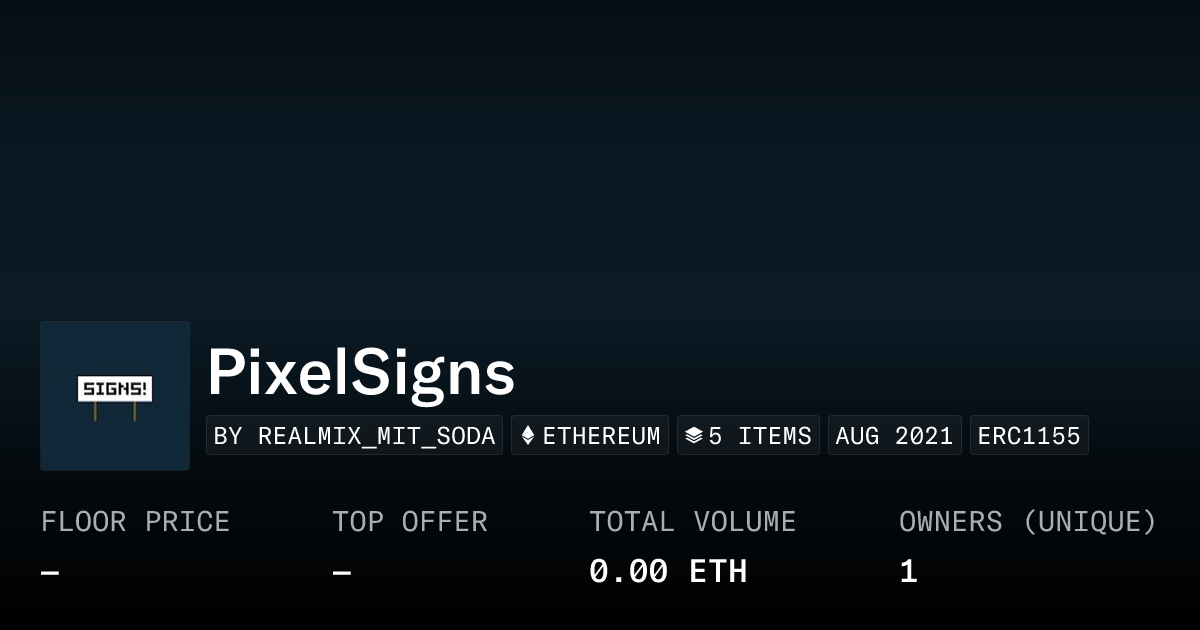Click the ETHEREUM chain label text

[601, 436]
